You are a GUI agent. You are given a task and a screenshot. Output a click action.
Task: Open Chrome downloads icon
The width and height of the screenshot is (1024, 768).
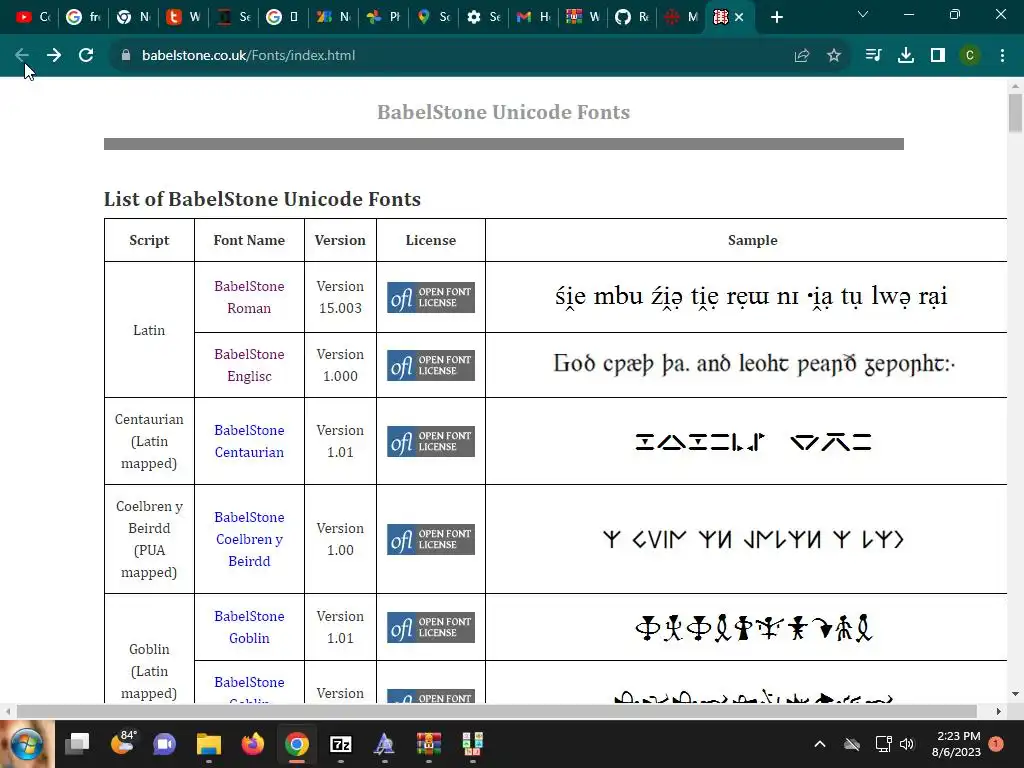click(906, 56)
